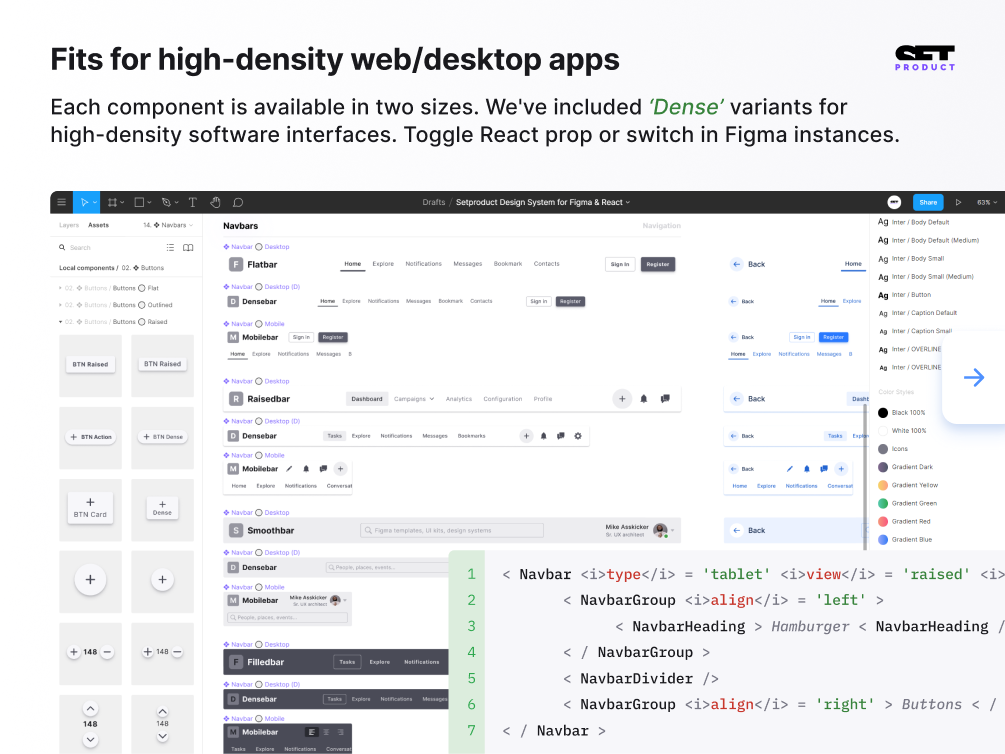Click Configuration link in Raisedbar
Image resolution: width=1005 pixels, height=754 pixels.
click(502, 399)
